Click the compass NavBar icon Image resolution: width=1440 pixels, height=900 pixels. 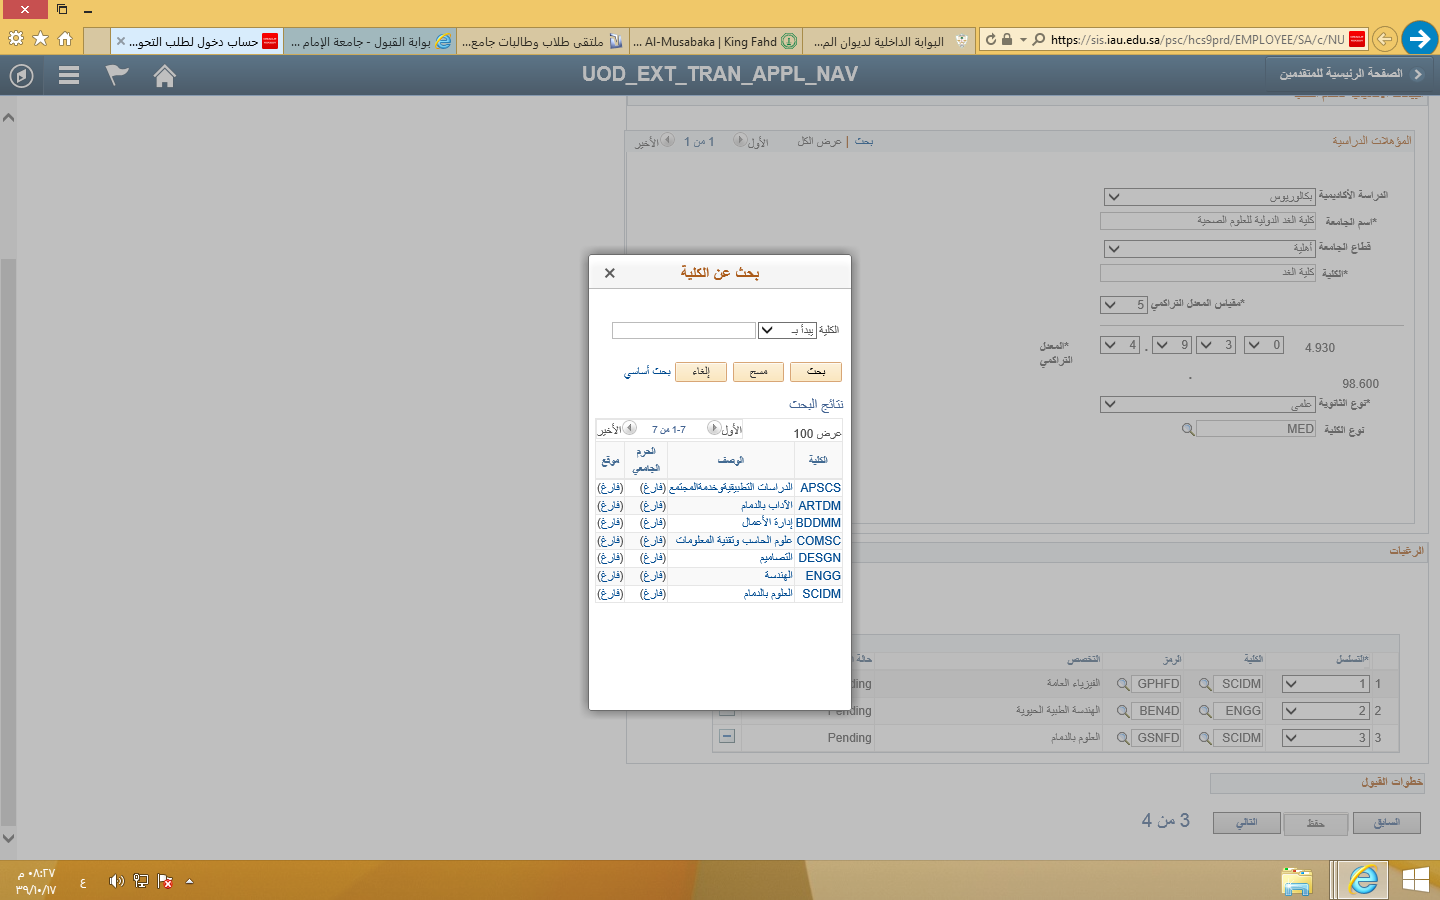pyautogui.click(x=21, y=76)
